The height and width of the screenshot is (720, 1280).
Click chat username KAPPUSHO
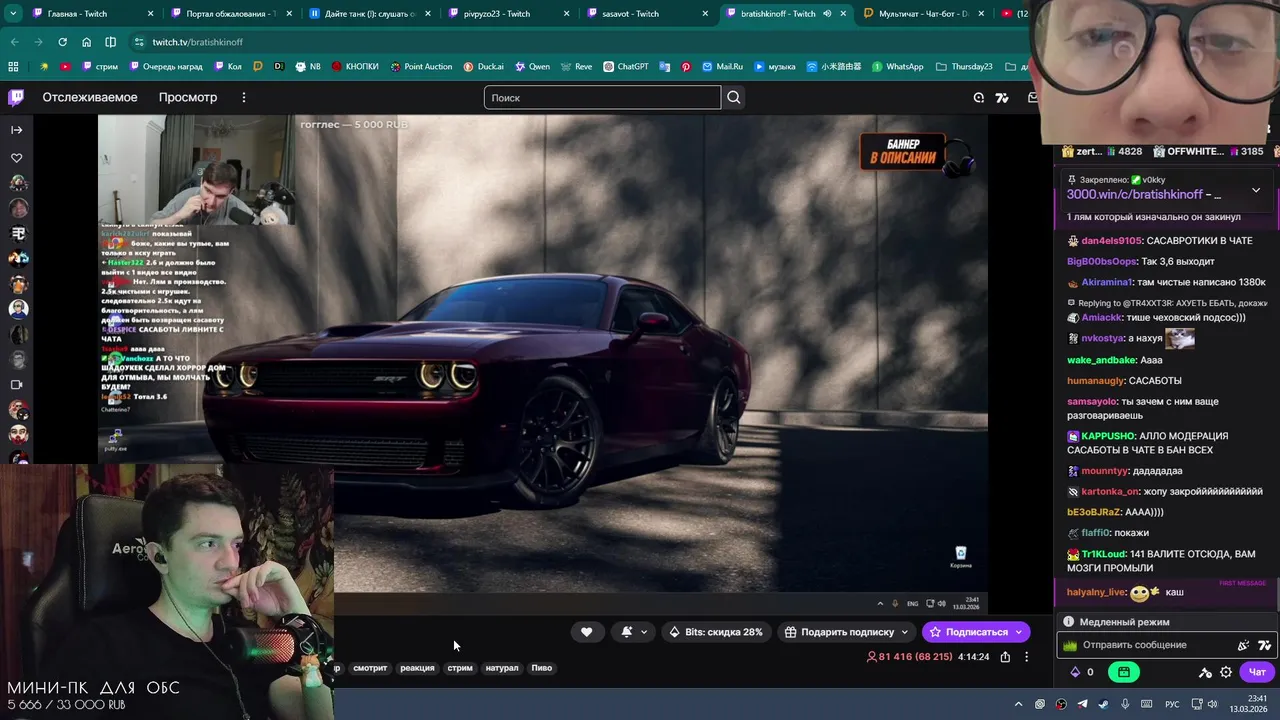[1108, 436]
